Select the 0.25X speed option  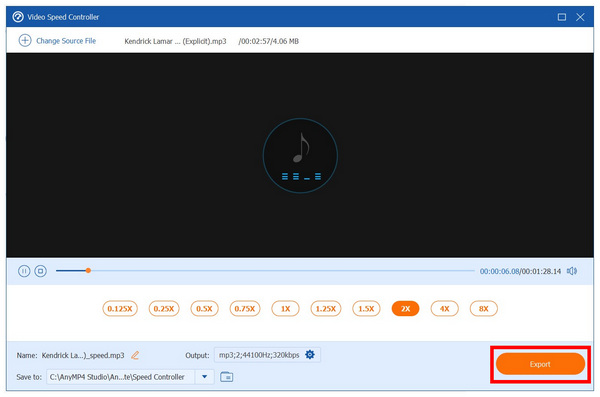(x=164, y=309)
